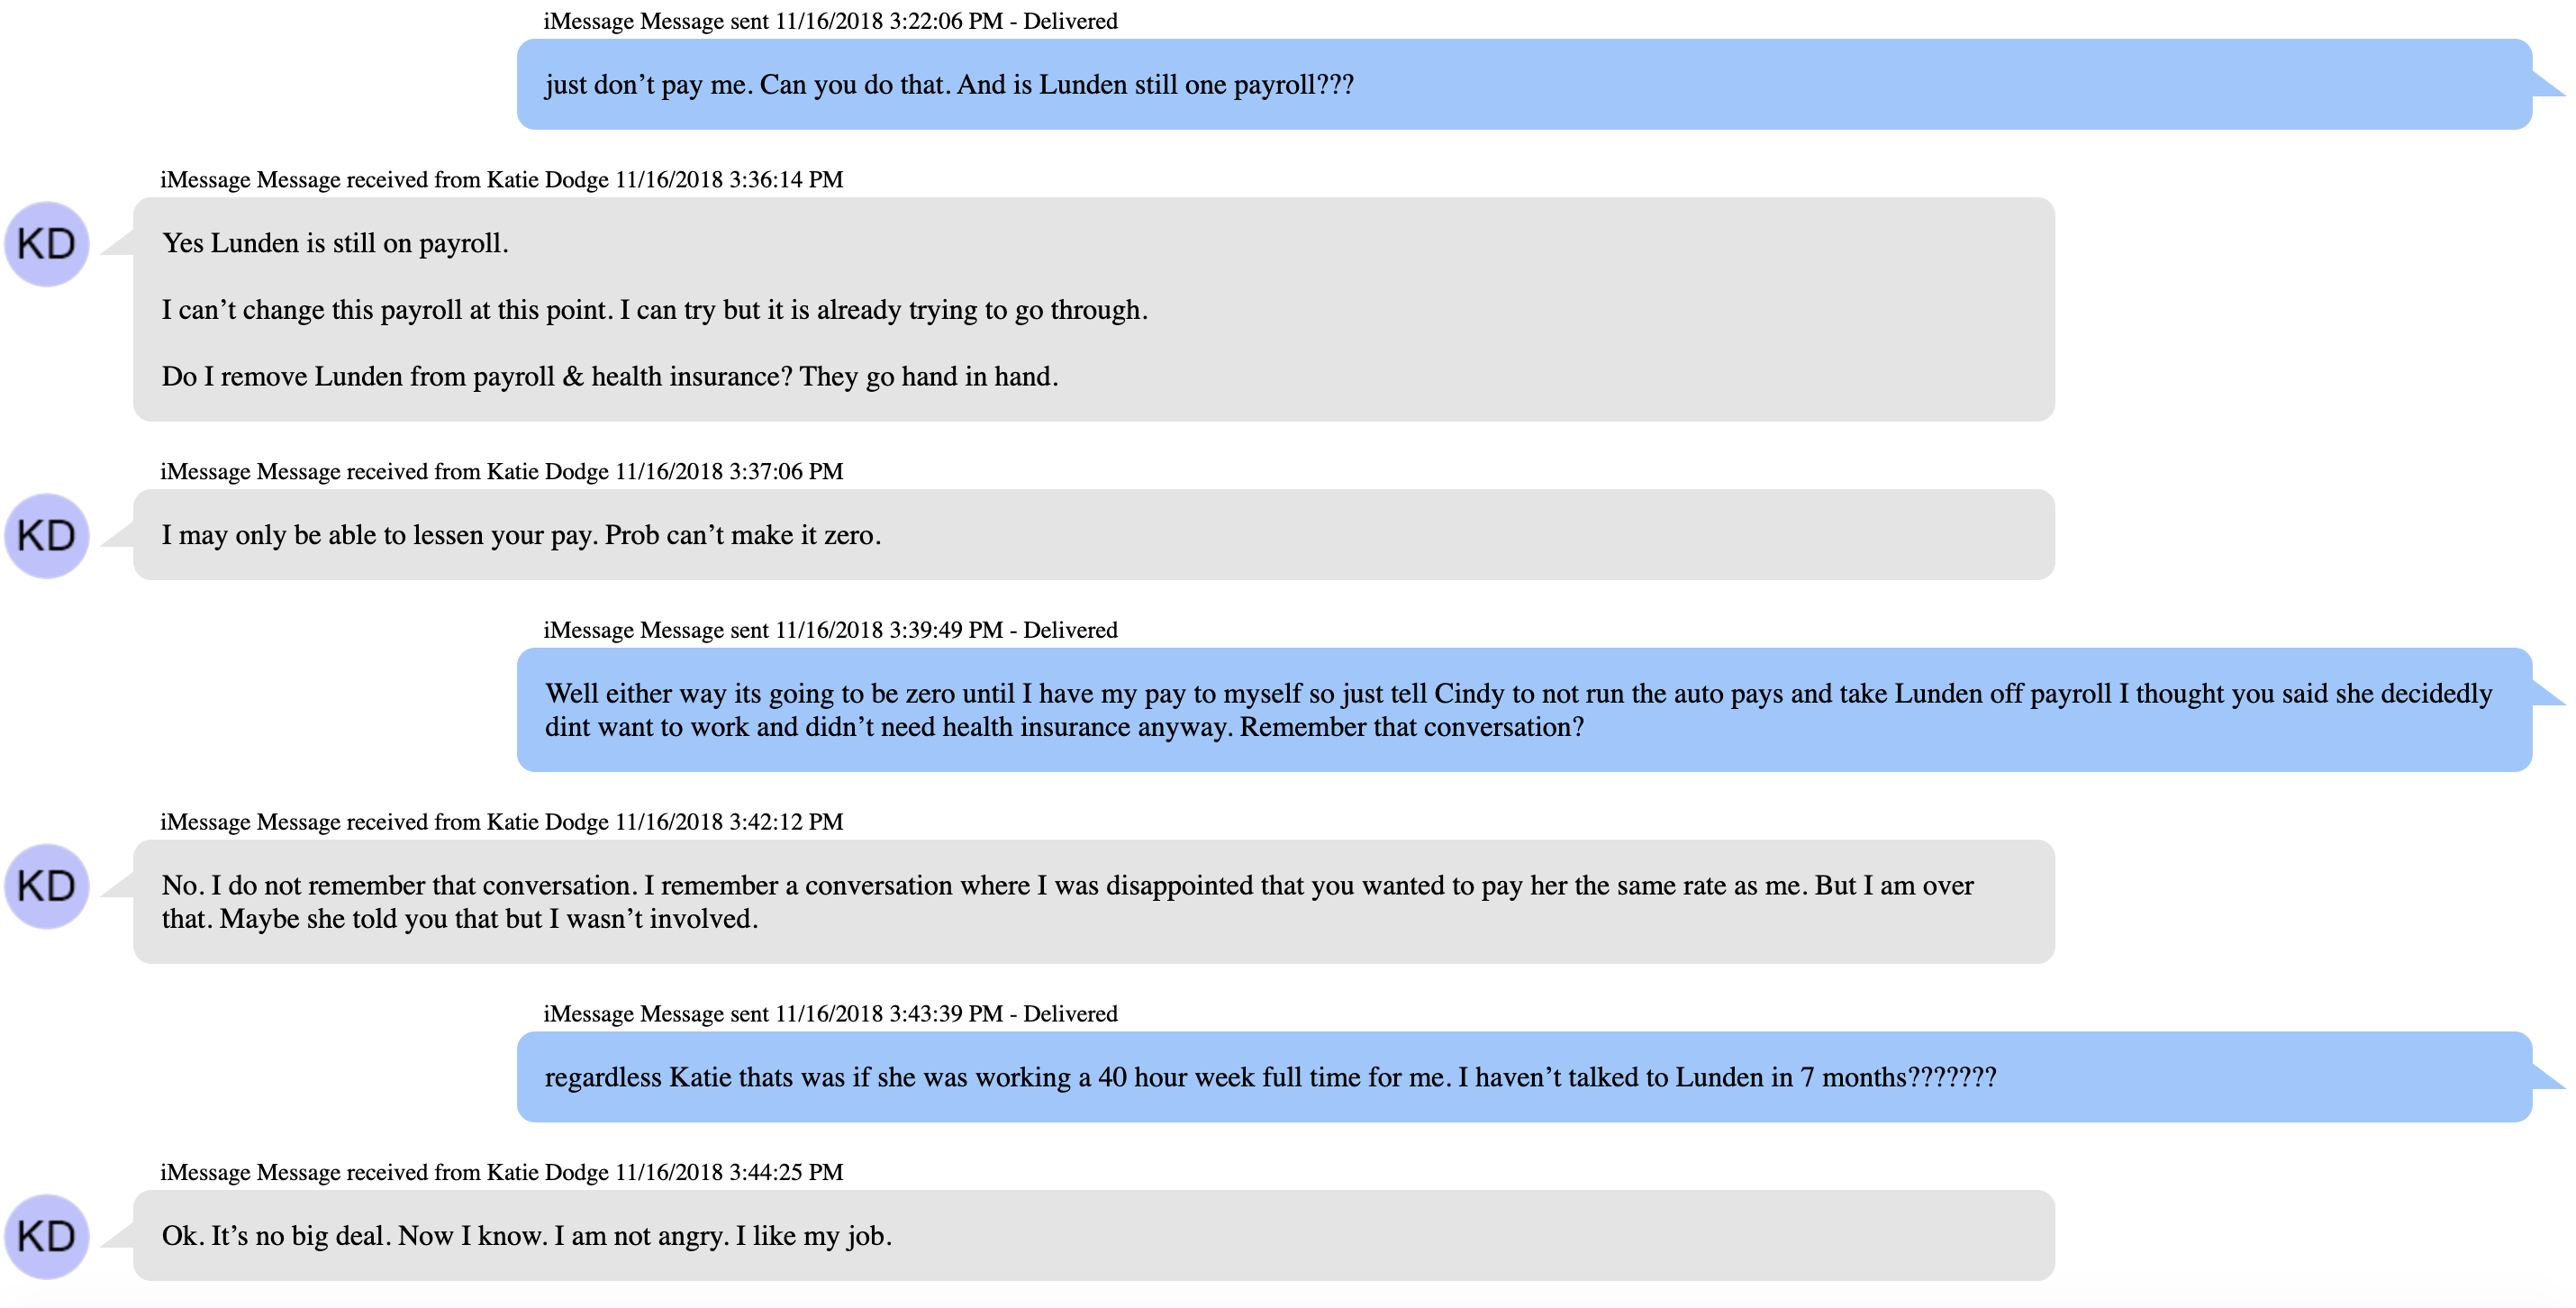Select the 'Yes Lunden is still on payroll' bubble
This screenshot has width=2576, height=1308.
1094,309
